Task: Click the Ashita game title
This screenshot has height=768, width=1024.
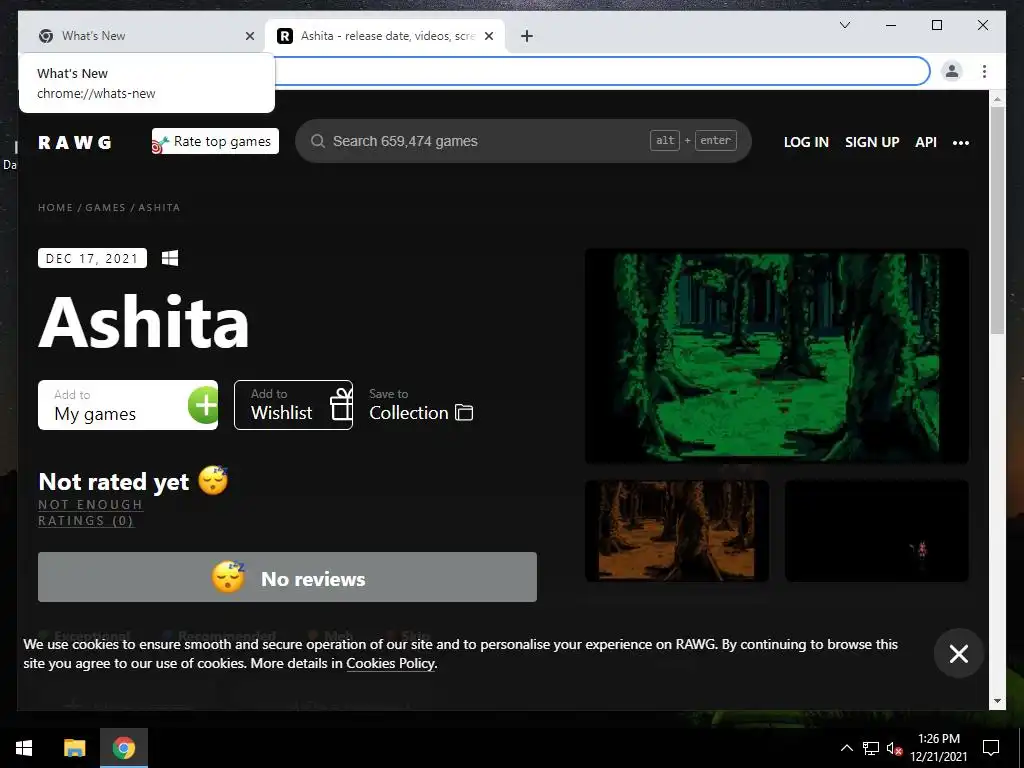Action: coord(144,322)
